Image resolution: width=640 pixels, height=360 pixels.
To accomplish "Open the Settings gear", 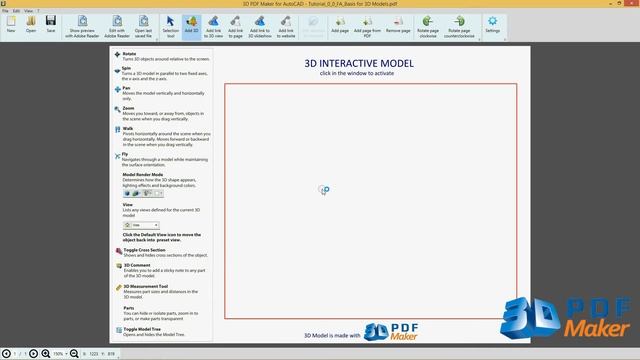I will click(x=493, y=24).
